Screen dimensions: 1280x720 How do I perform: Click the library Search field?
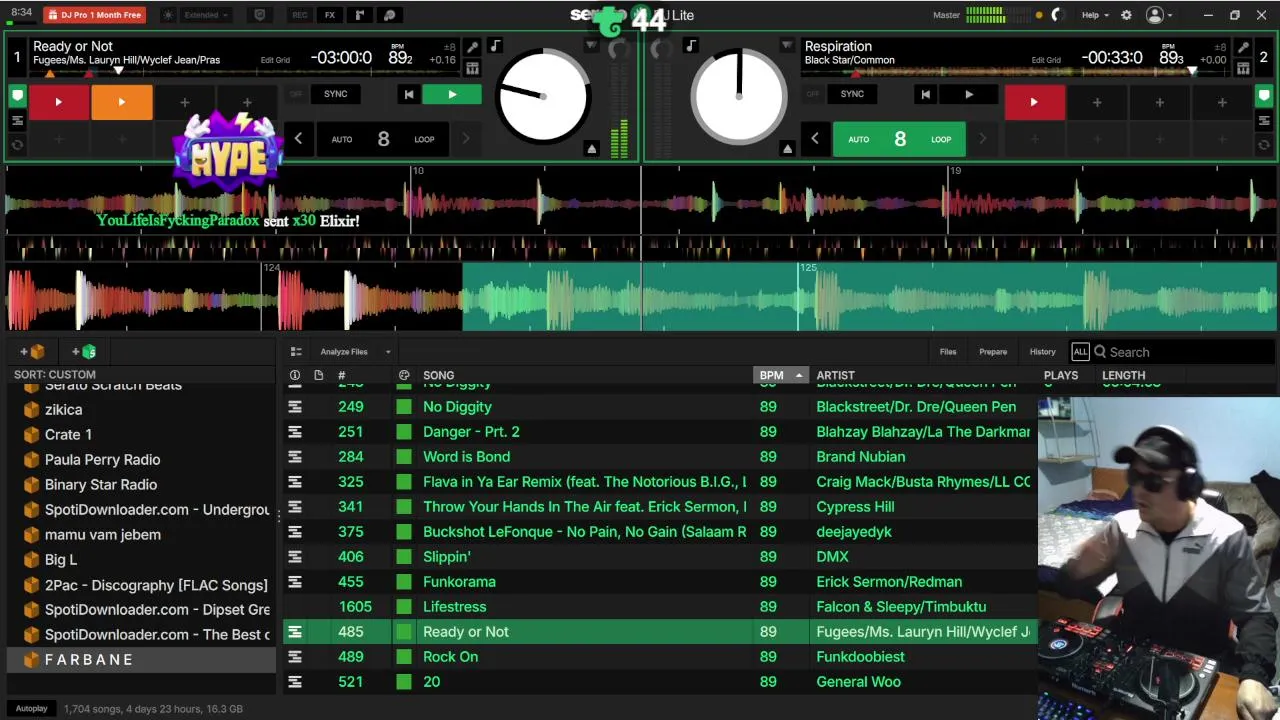(1185, 352)
